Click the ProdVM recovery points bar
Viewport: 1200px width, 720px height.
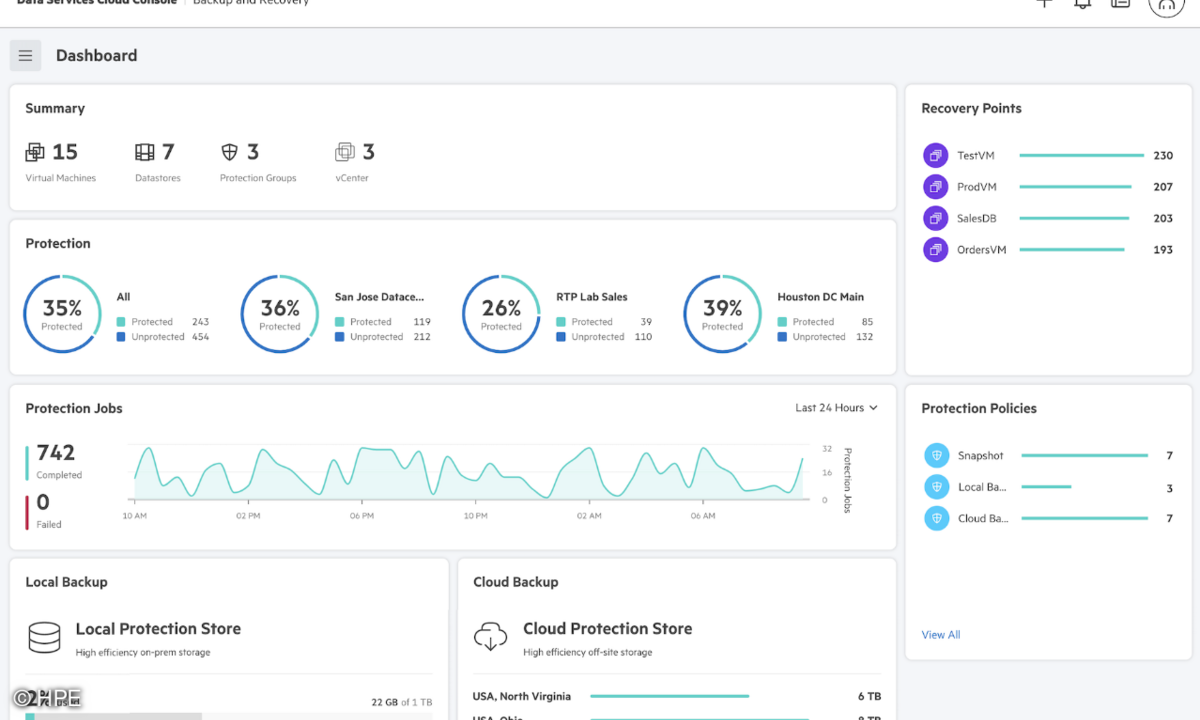point(1075,187)
